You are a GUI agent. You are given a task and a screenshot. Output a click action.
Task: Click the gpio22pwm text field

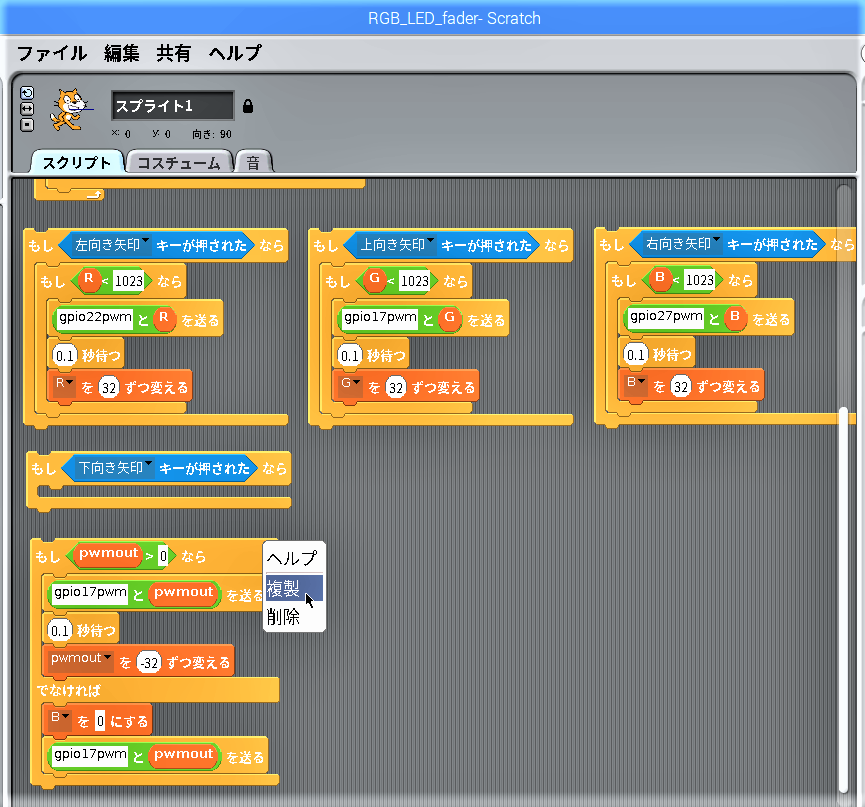coord(95,318)
